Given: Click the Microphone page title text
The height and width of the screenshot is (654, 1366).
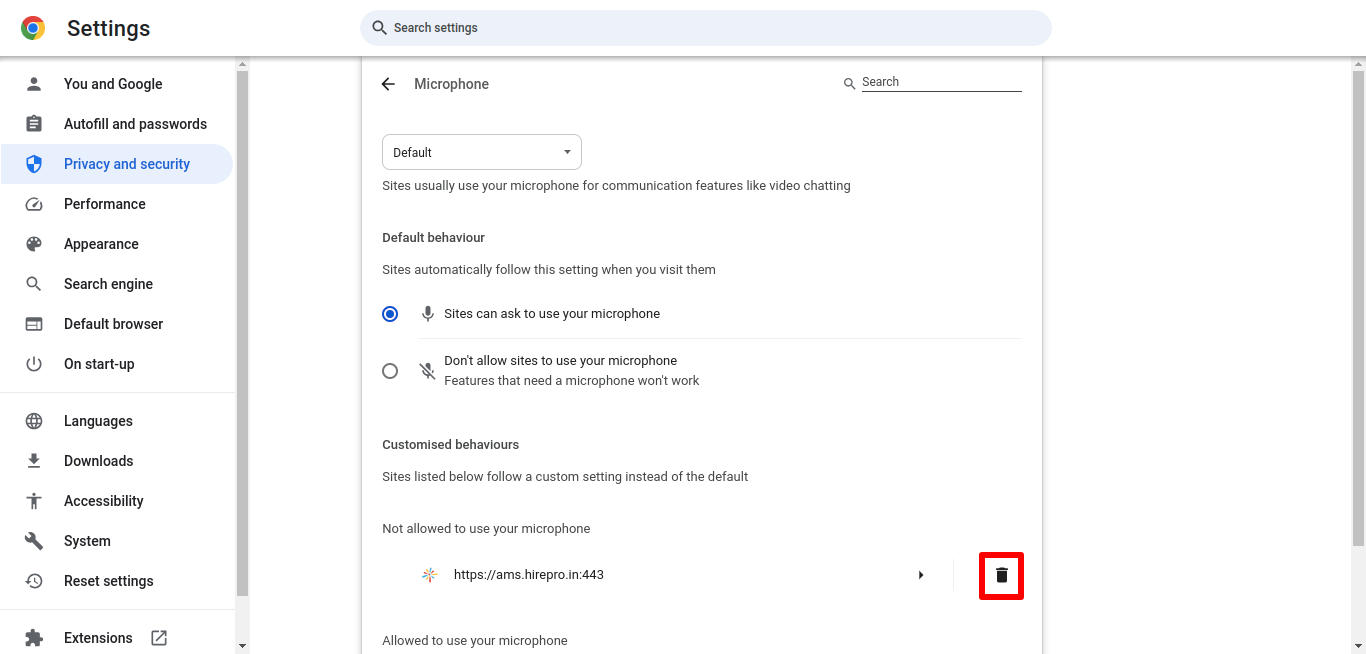Looking at the screenshot, I should (452, 84).
